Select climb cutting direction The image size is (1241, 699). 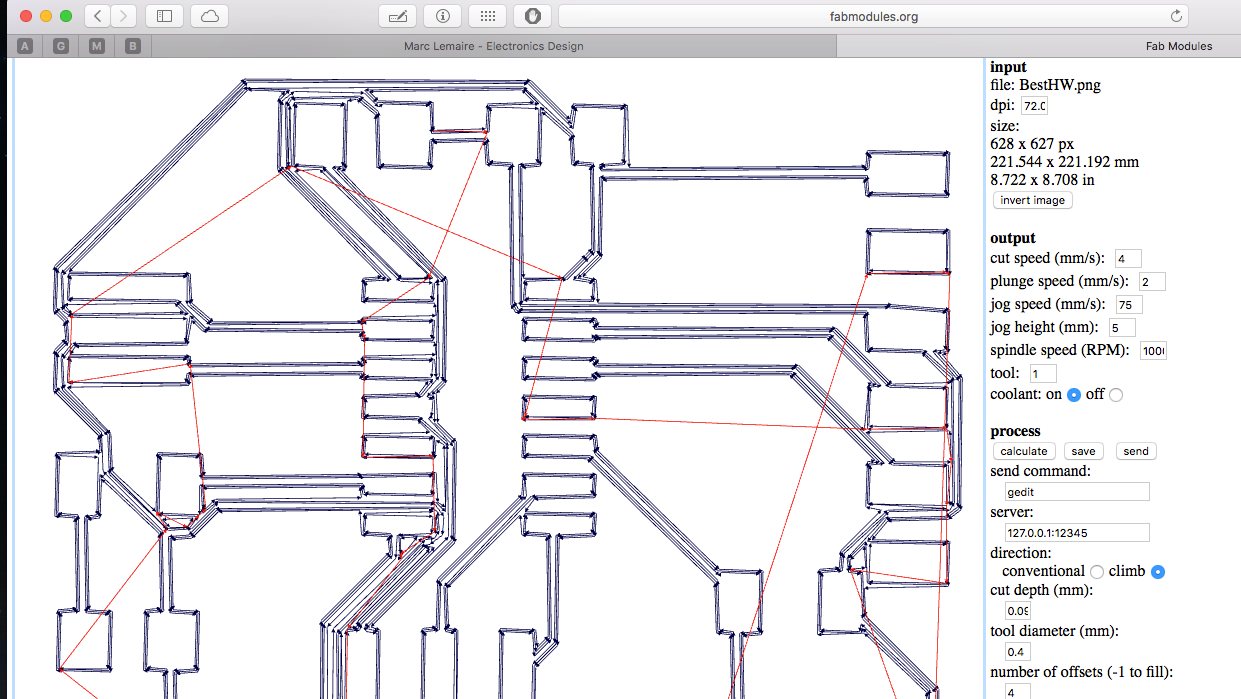point(1158,572)
